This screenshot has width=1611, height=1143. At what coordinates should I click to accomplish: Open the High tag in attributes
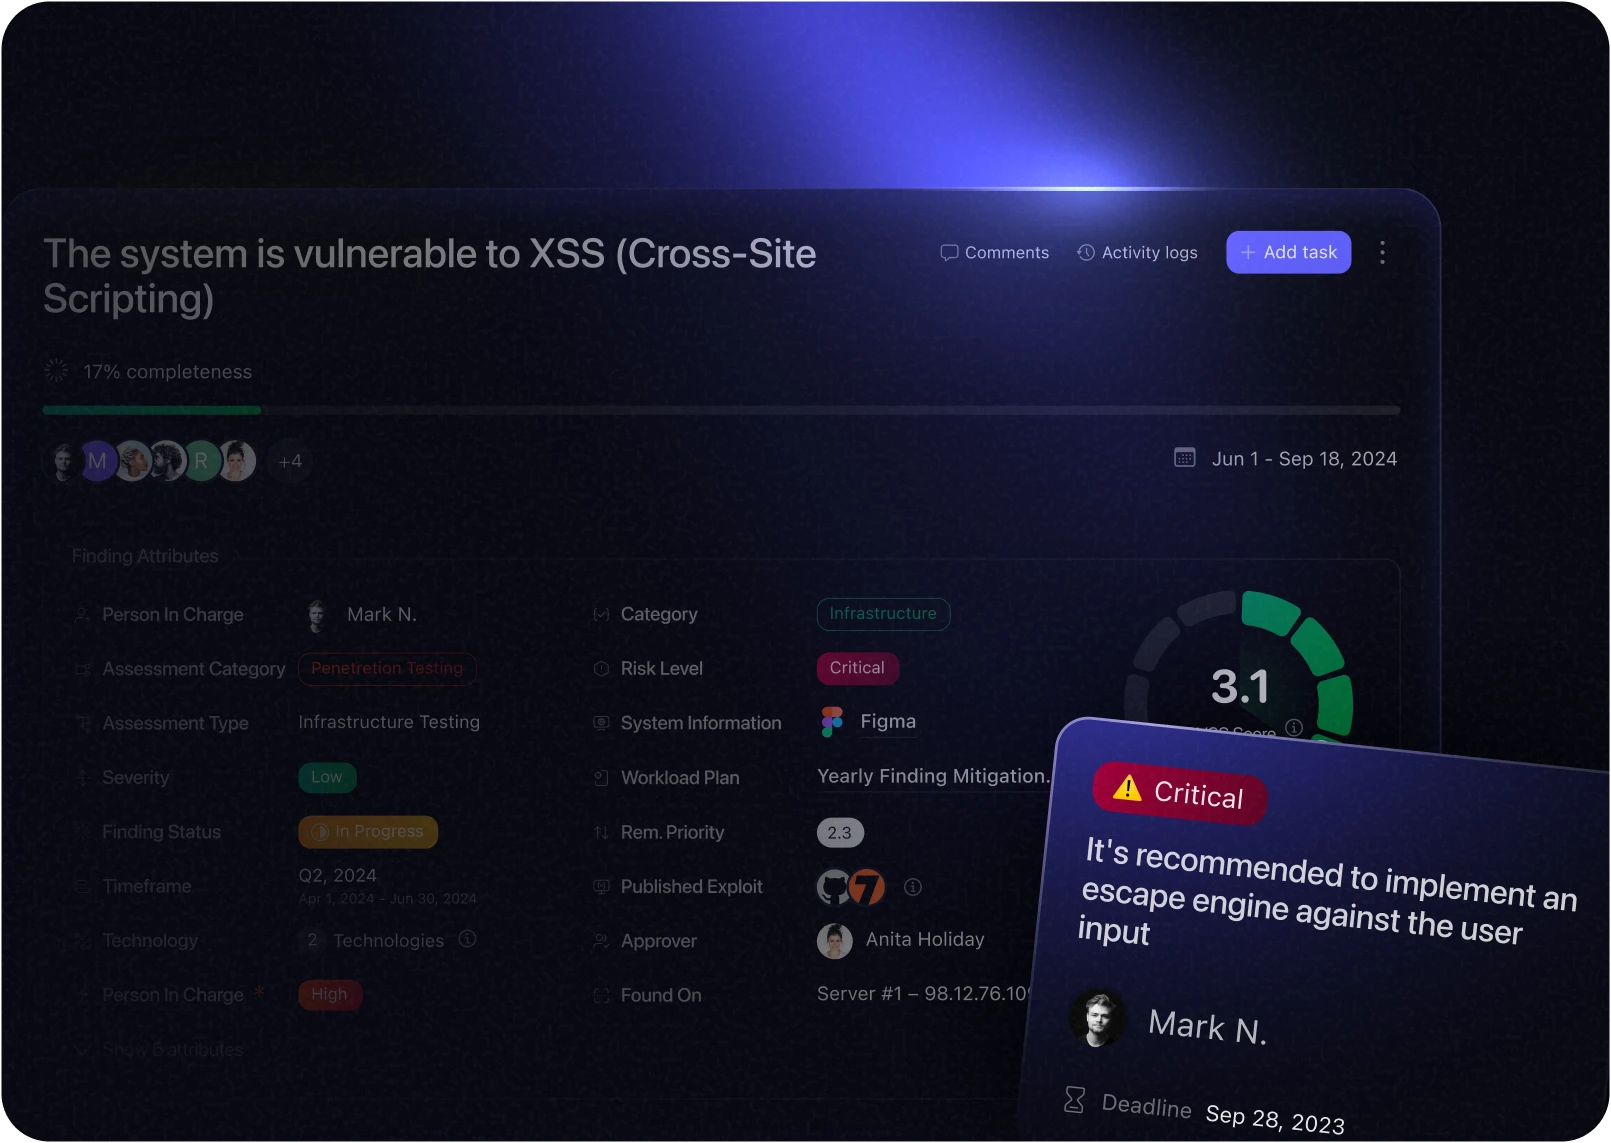[330, 994]
